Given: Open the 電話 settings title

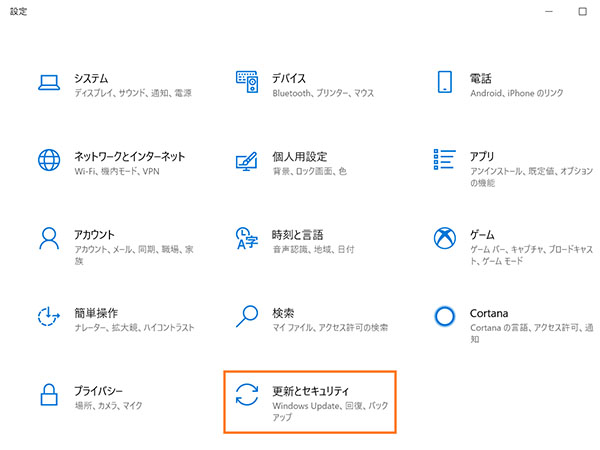Looking at the screenshot, I should tap(481, 78).
